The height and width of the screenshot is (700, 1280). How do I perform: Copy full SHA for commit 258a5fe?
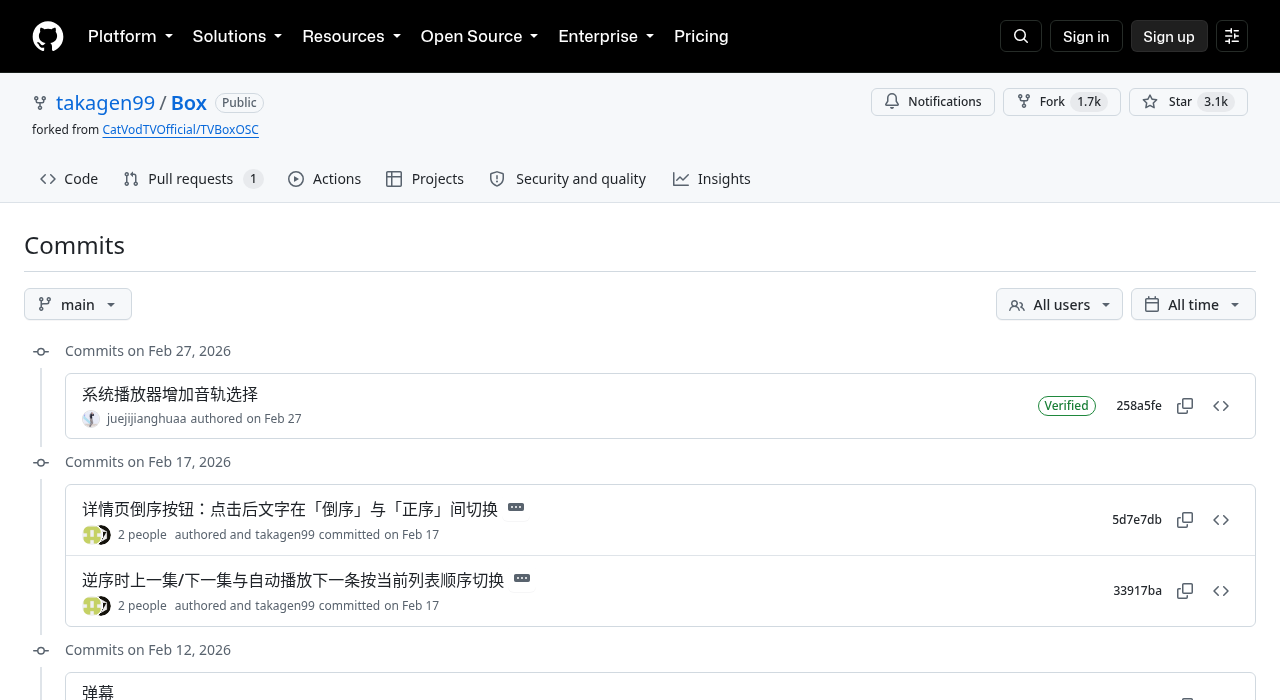pos(1185,406)
